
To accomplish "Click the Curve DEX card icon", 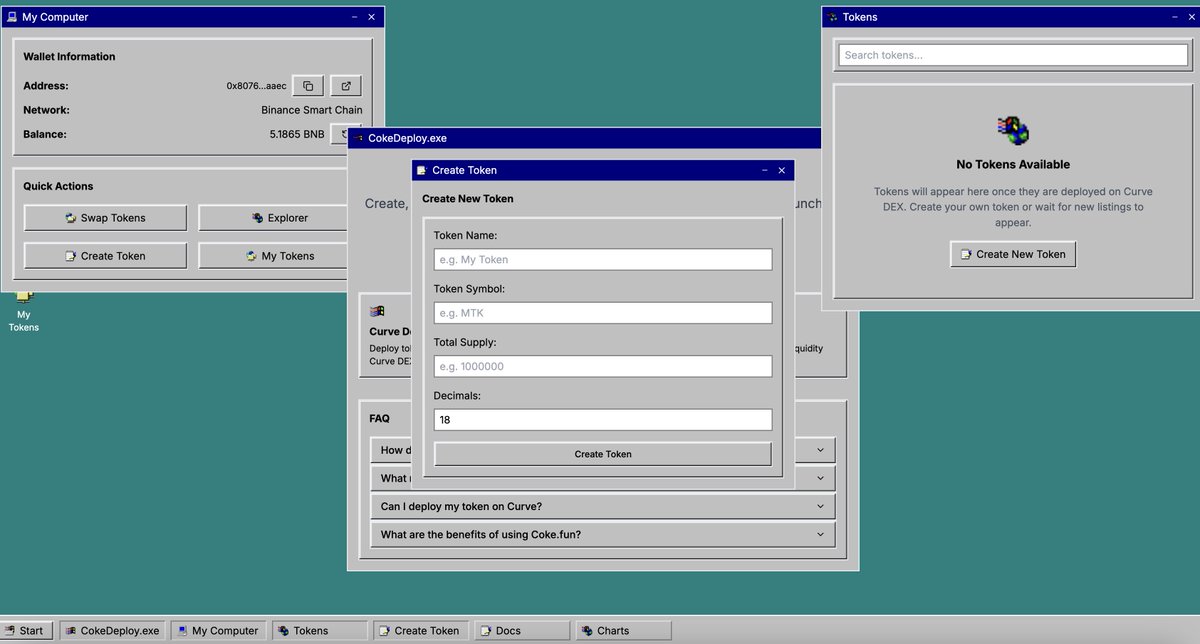I will click(x=377, y=312).
